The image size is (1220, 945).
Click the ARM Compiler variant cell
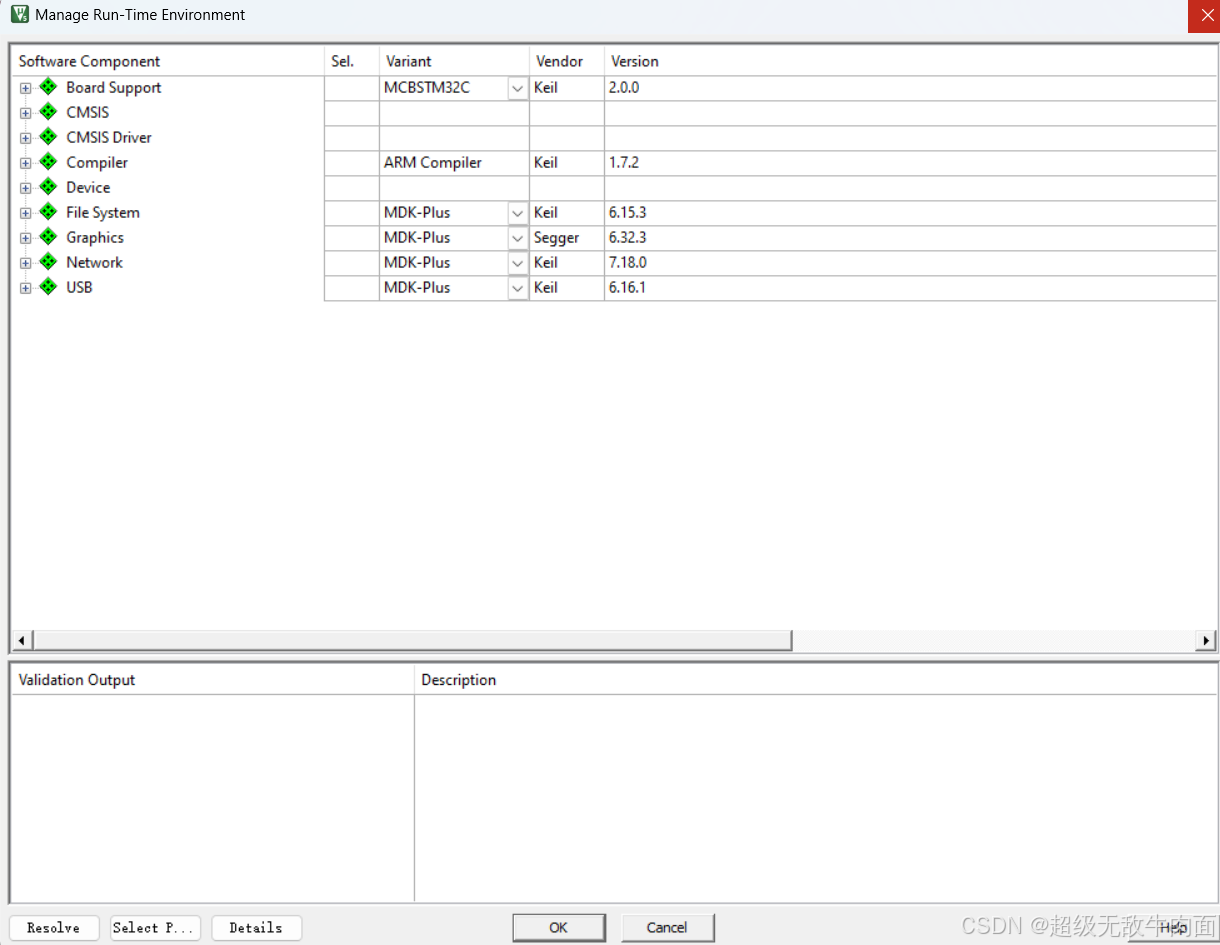454,163
